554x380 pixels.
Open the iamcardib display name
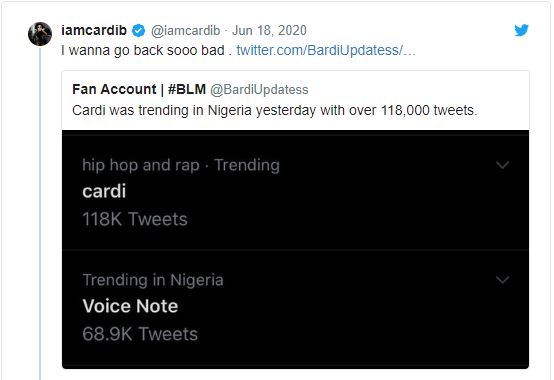(x=94, y=30)
